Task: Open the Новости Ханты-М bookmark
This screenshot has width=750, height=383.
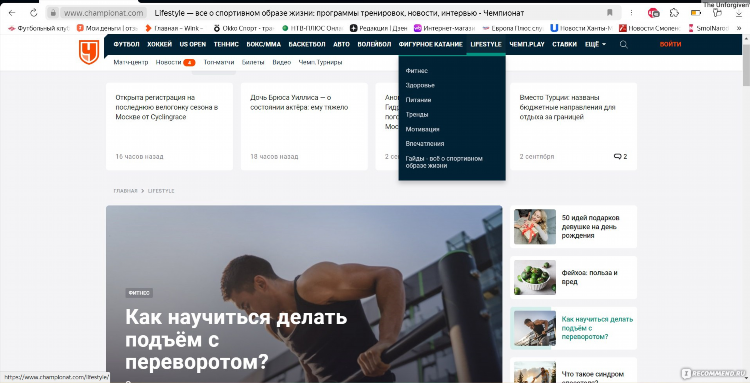Action: [x=581, y=28]
